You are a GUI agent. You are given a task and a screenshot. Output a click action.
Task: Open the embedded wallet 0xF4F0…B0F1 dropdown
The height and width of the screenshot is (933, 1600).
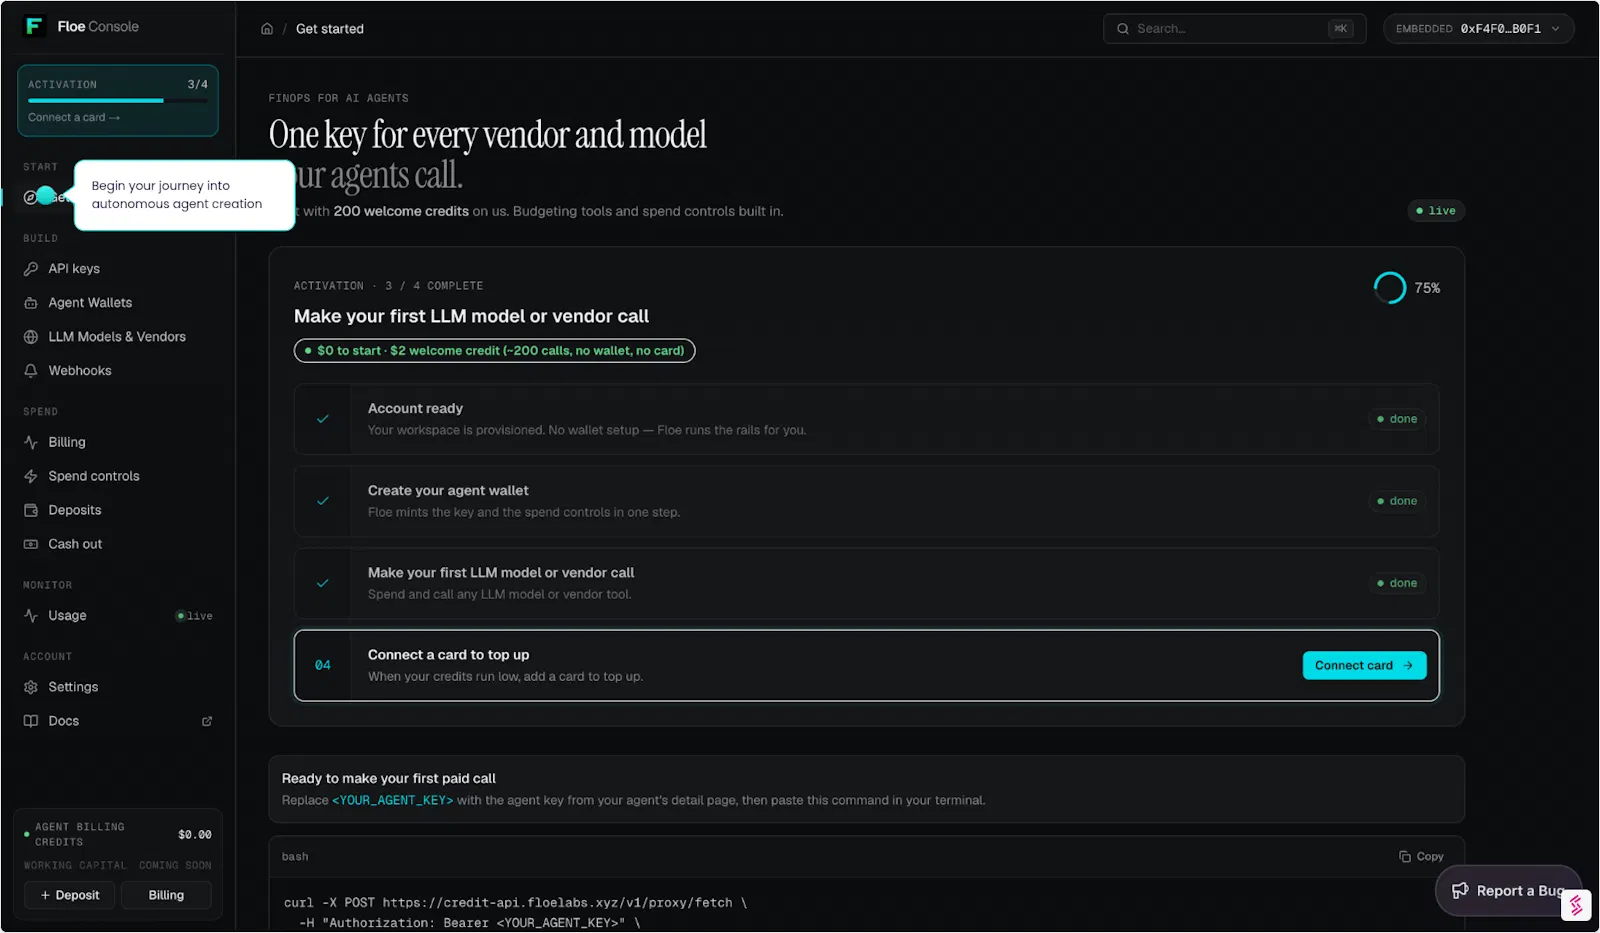click(x=1478, y=29)
